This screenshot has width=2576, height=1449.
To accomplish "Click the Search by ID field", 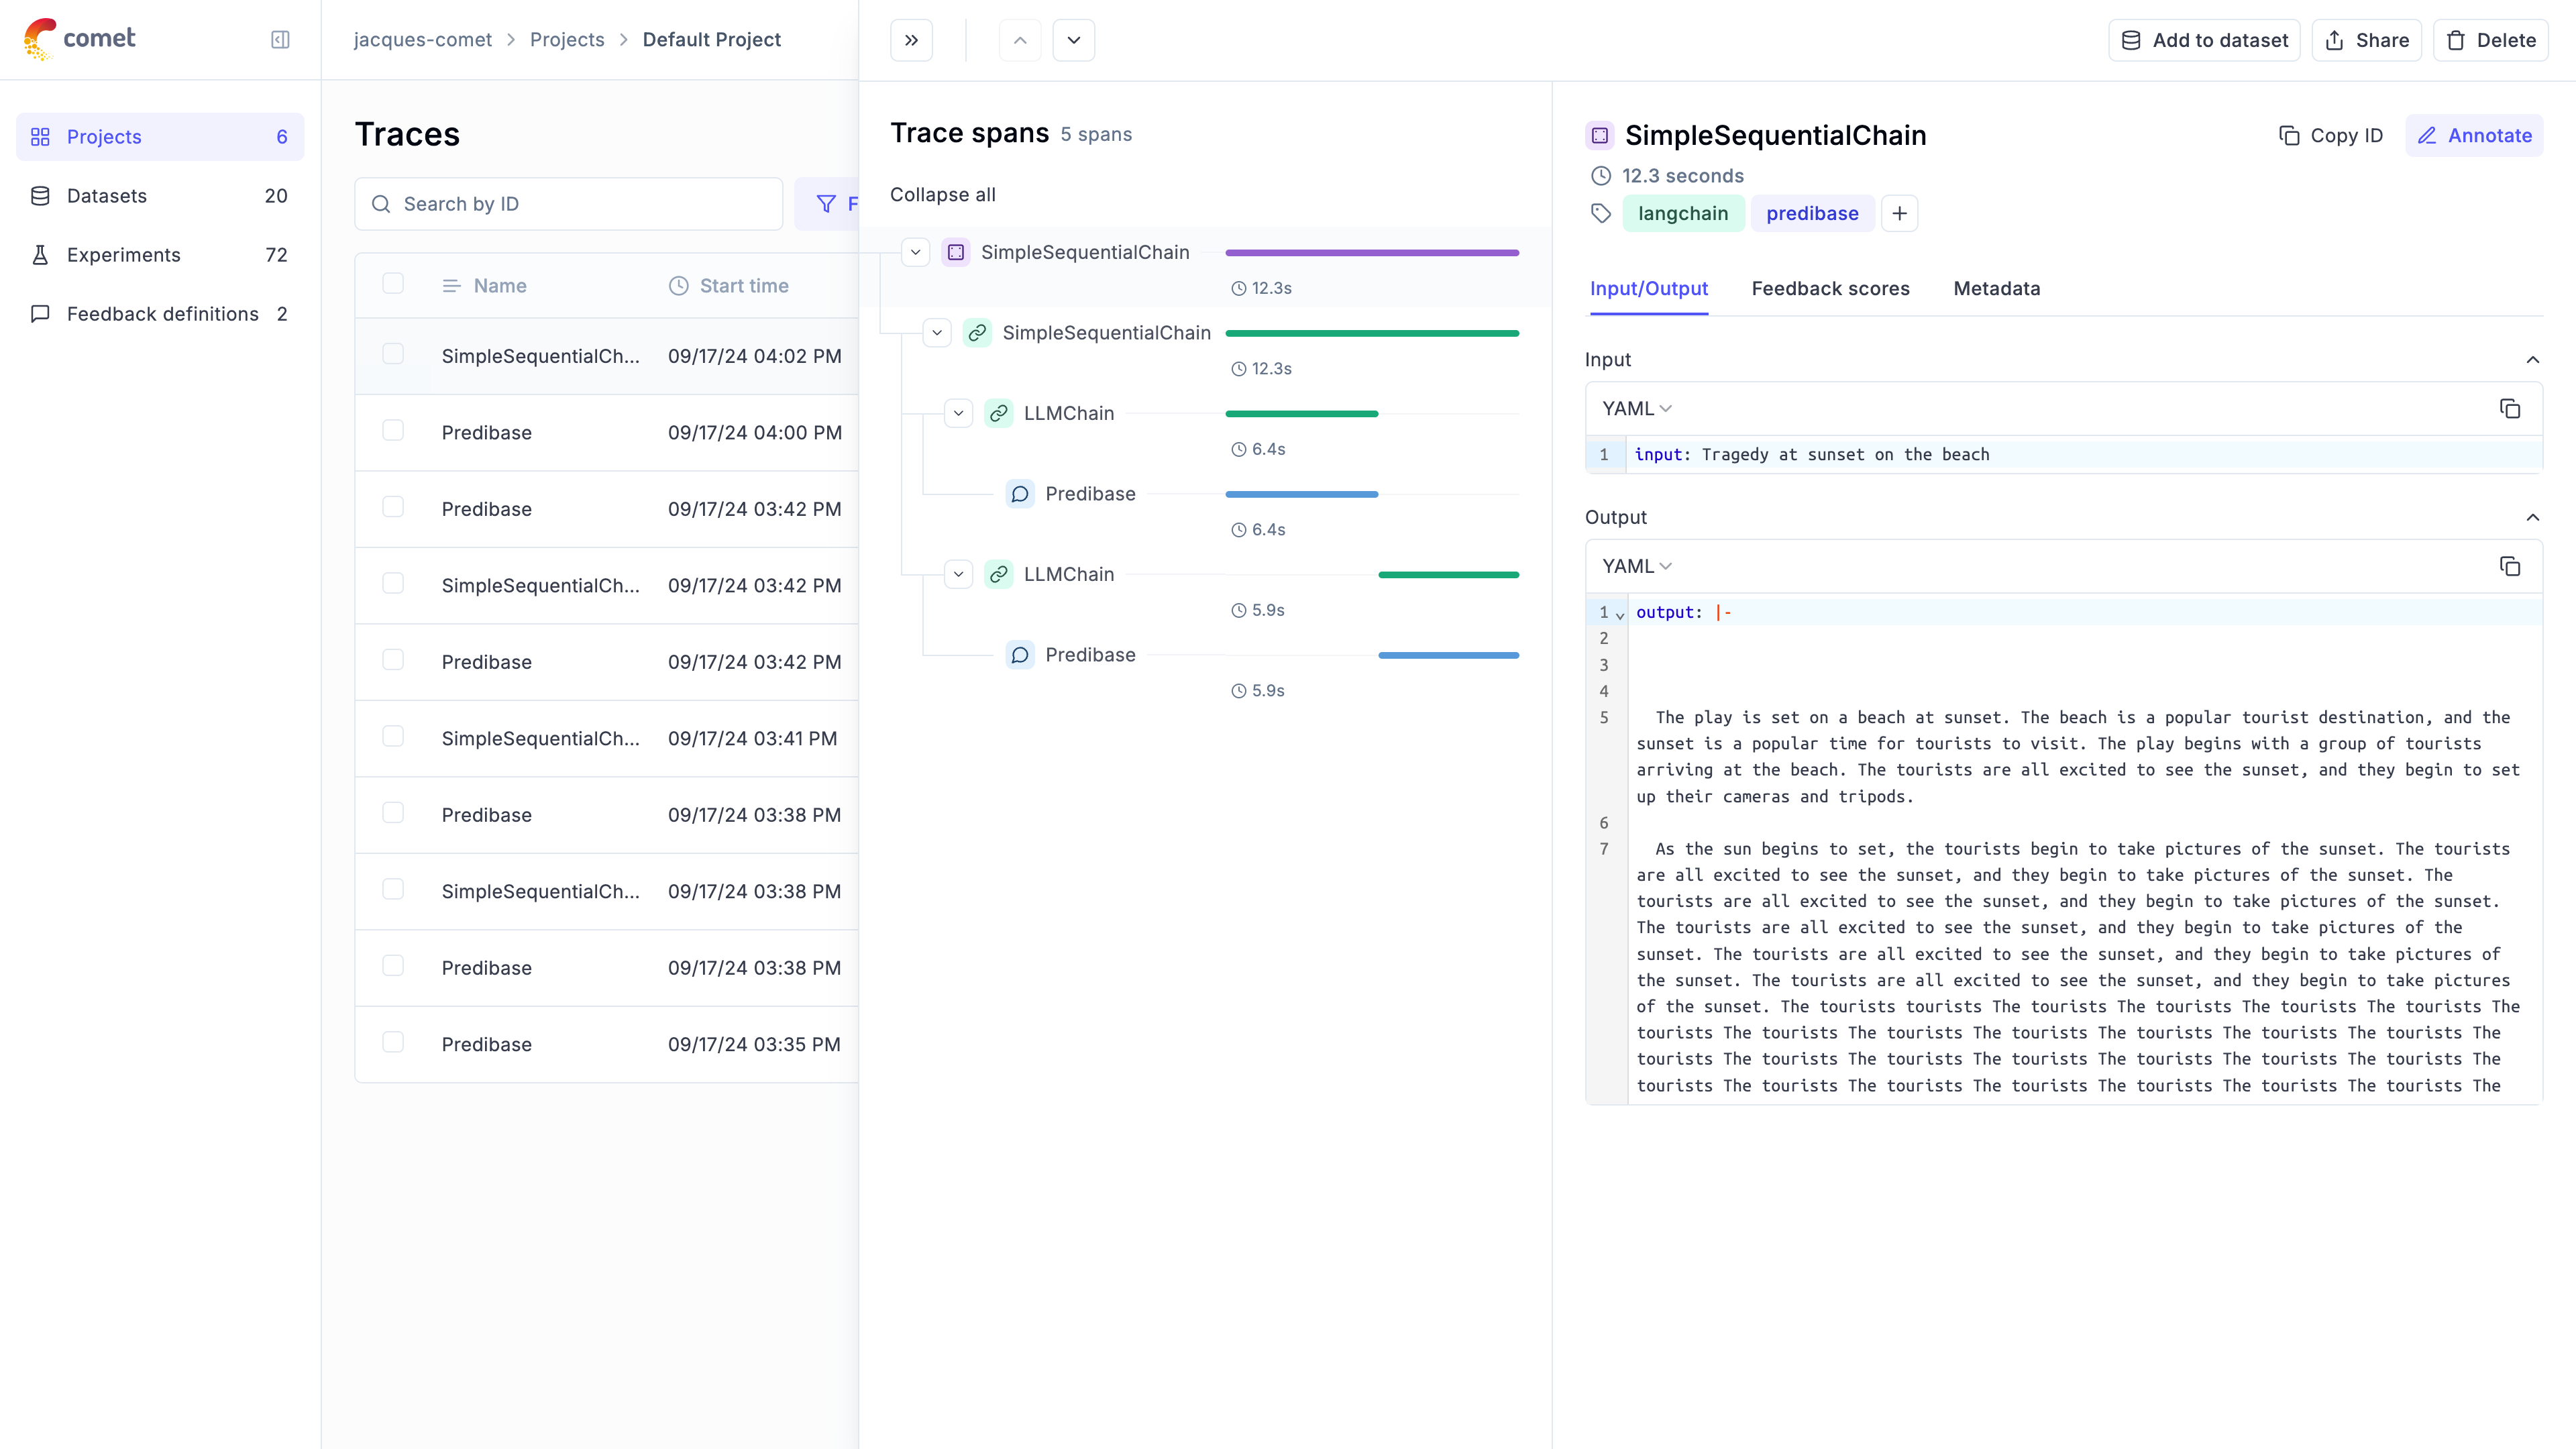I will click(568, 204).
